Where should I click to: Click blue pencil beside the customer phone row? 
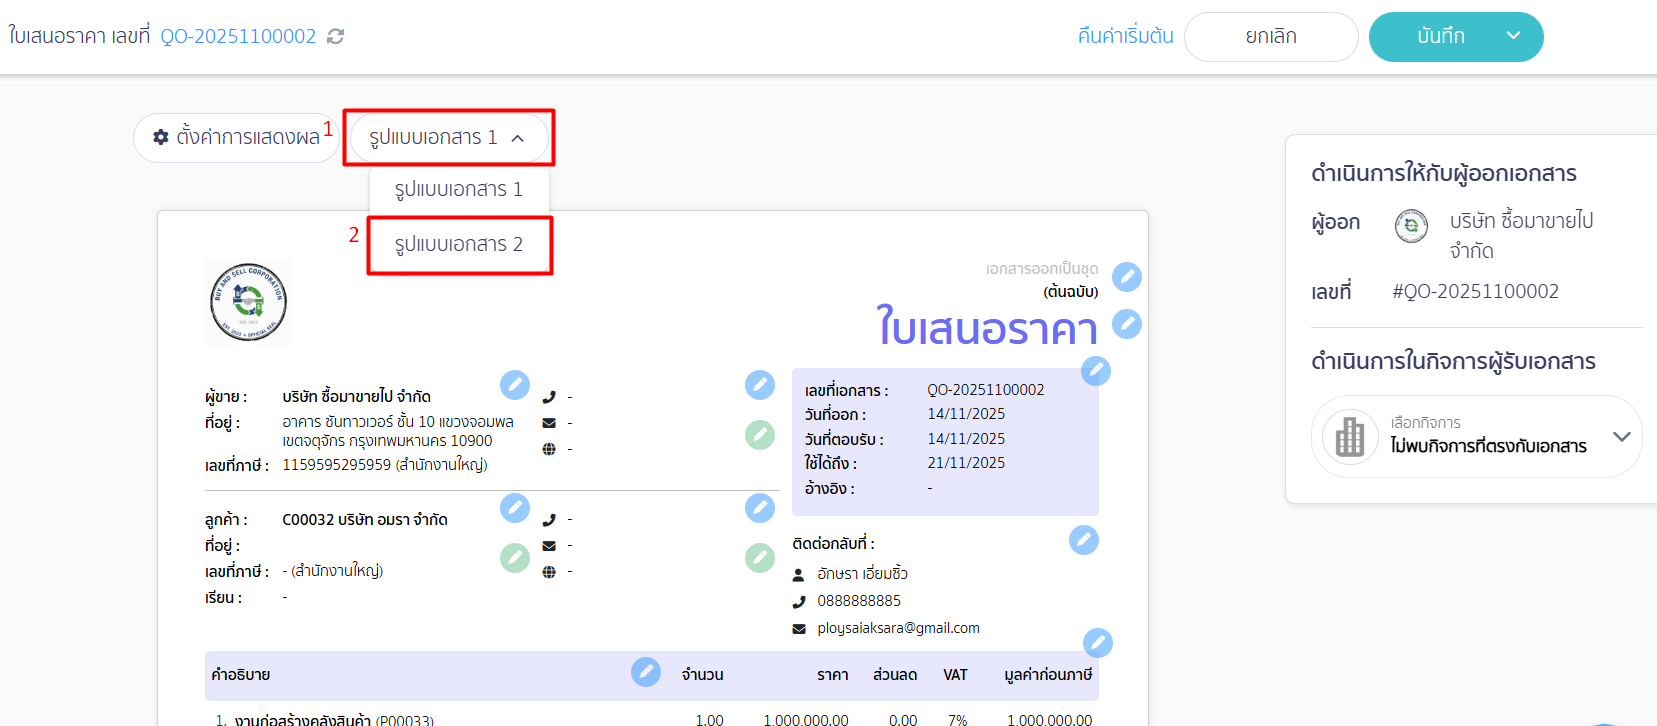[x=760, y=508]
